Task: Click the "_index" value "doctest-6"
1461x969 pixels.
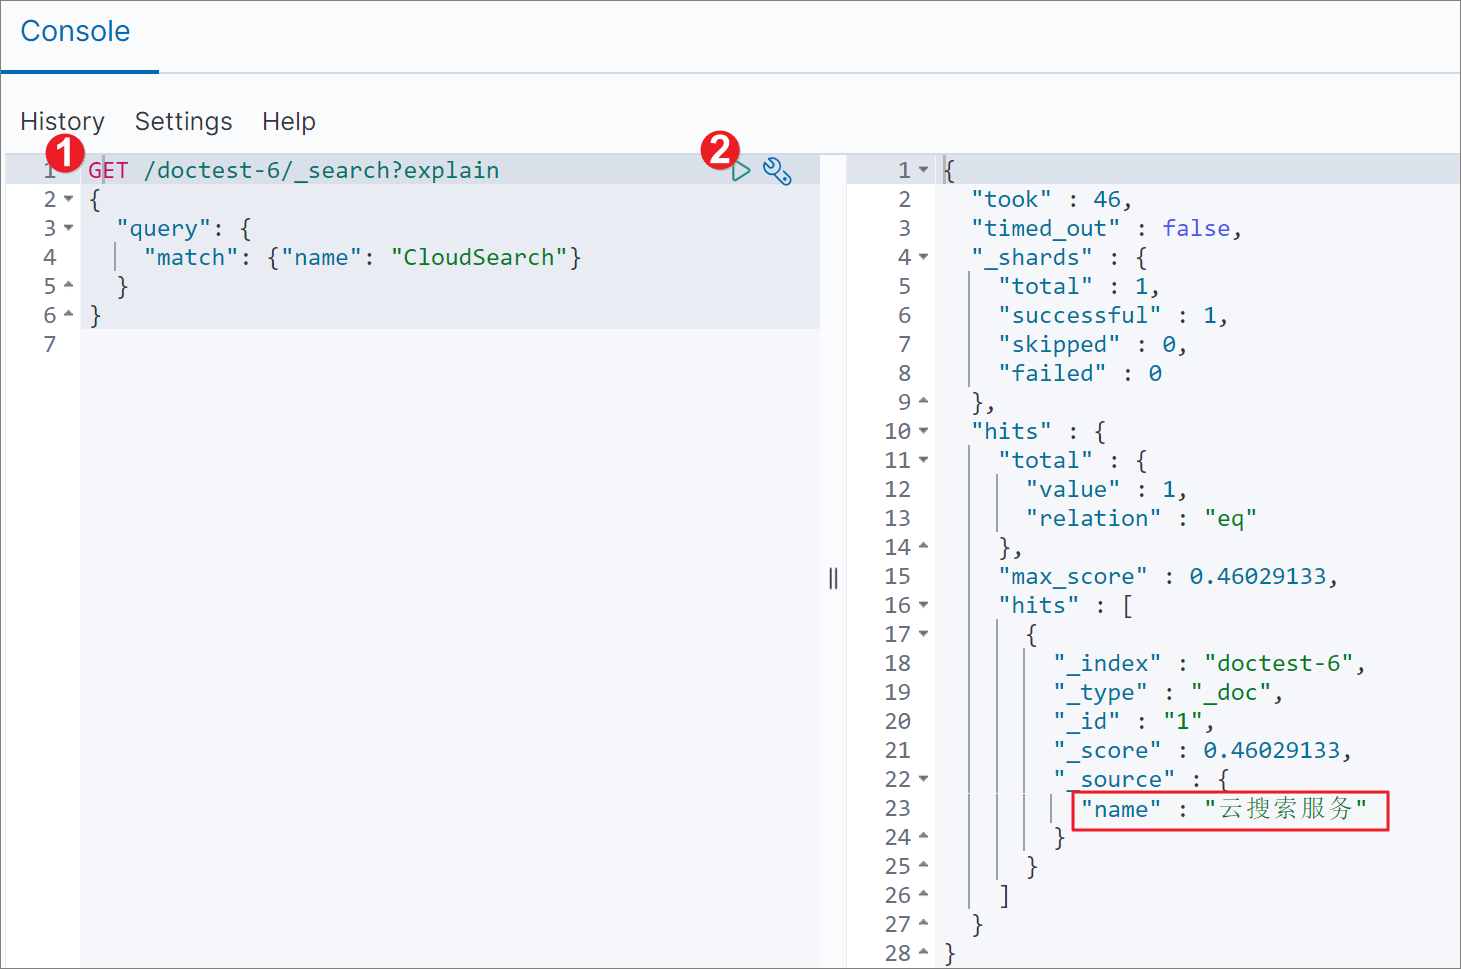Action: pos(1279,663)
